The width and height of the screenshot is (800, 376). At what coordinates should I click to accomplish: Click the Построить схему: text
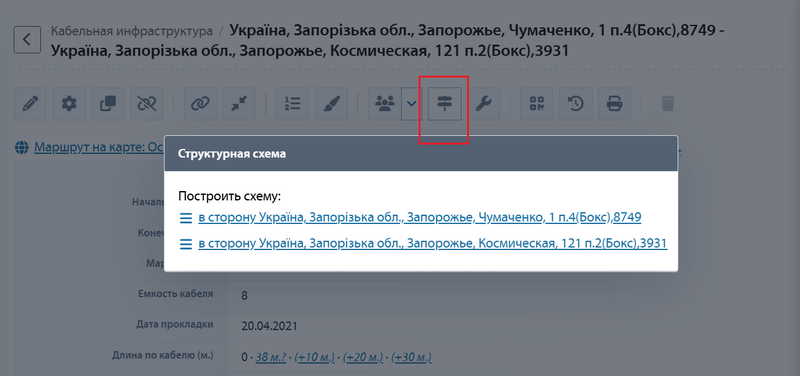tap(230, 197)
